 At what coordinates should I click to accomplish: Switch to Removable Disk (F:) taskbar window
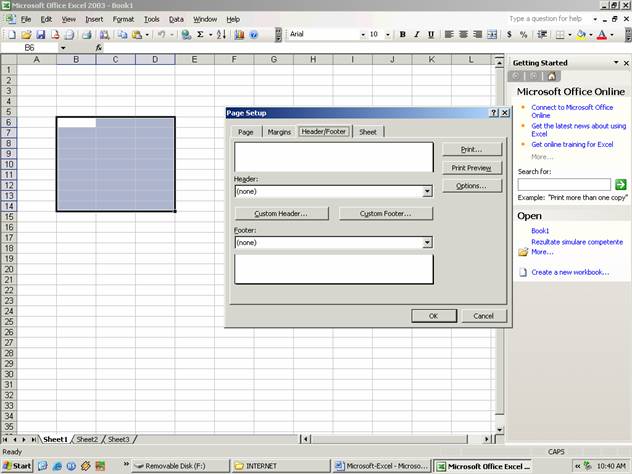tap(181, 466)
